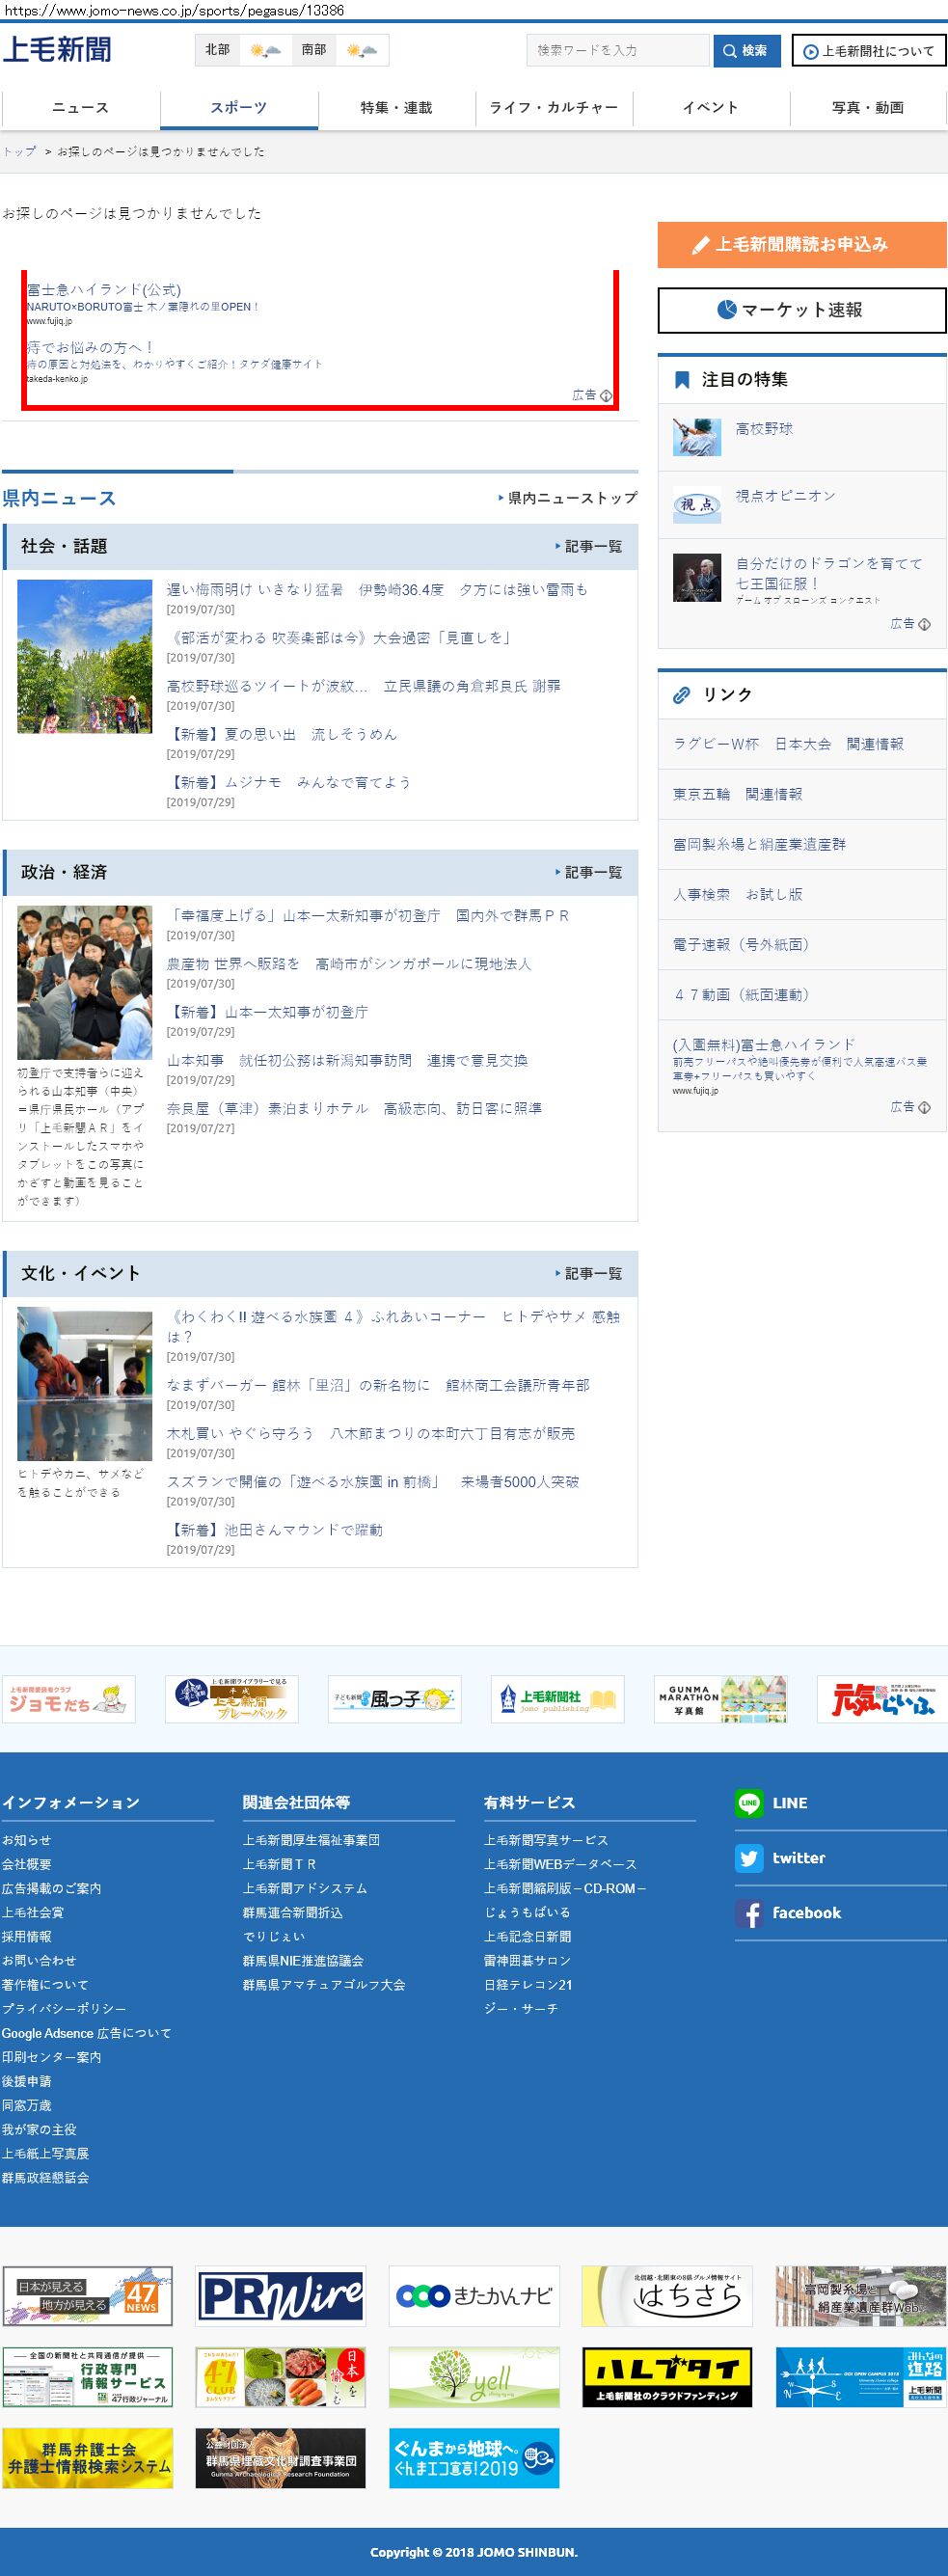Click the southern area weather icon

361,50
